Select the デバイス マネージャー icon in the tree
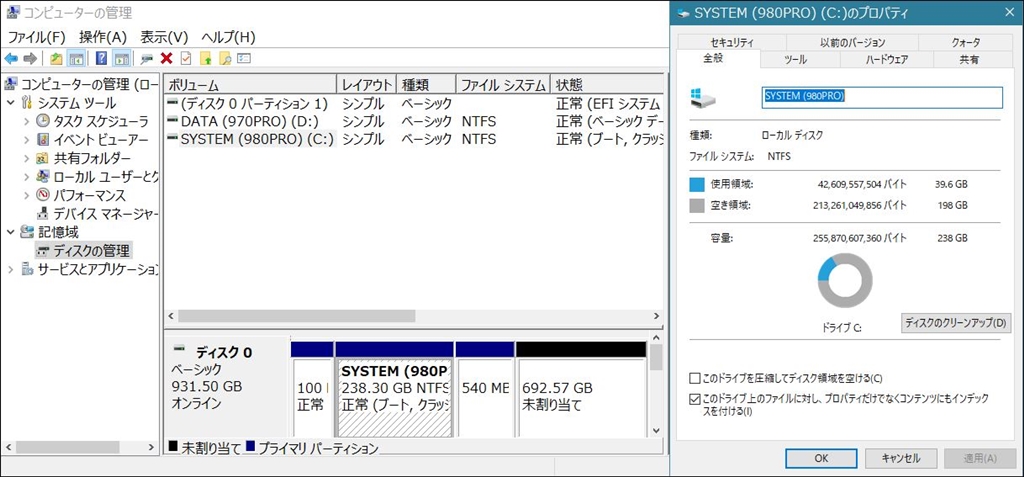The image size is (1024, 477). click(x=42, y=213)
